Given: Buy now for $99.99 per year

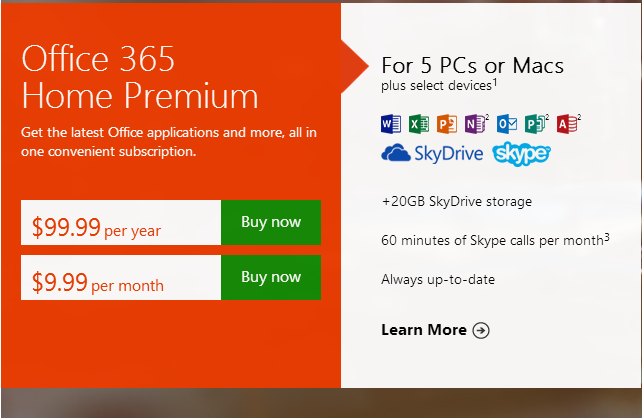Looking at the screenshot, I should 271,222.
